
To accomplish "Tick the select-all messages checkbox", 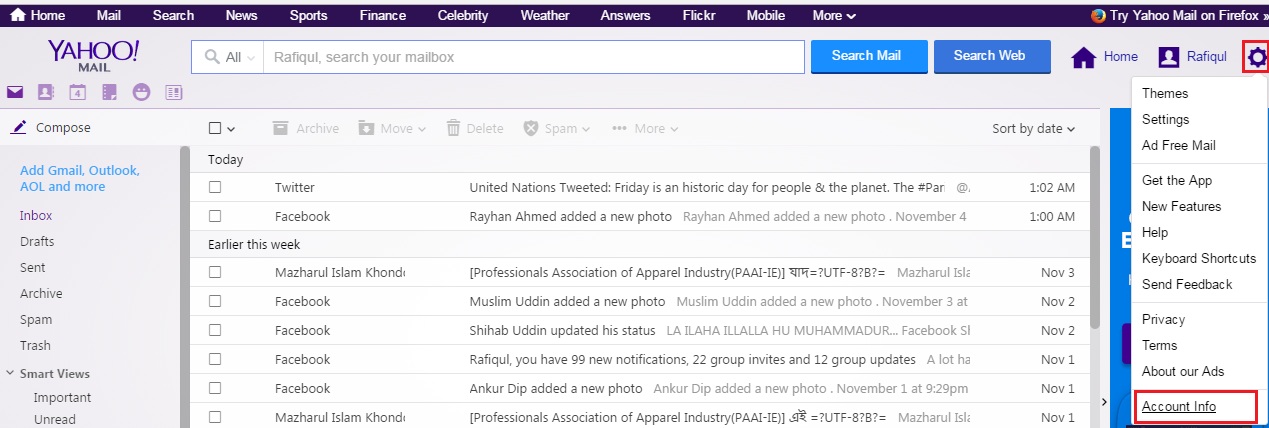I will click(x=214, y=128).
